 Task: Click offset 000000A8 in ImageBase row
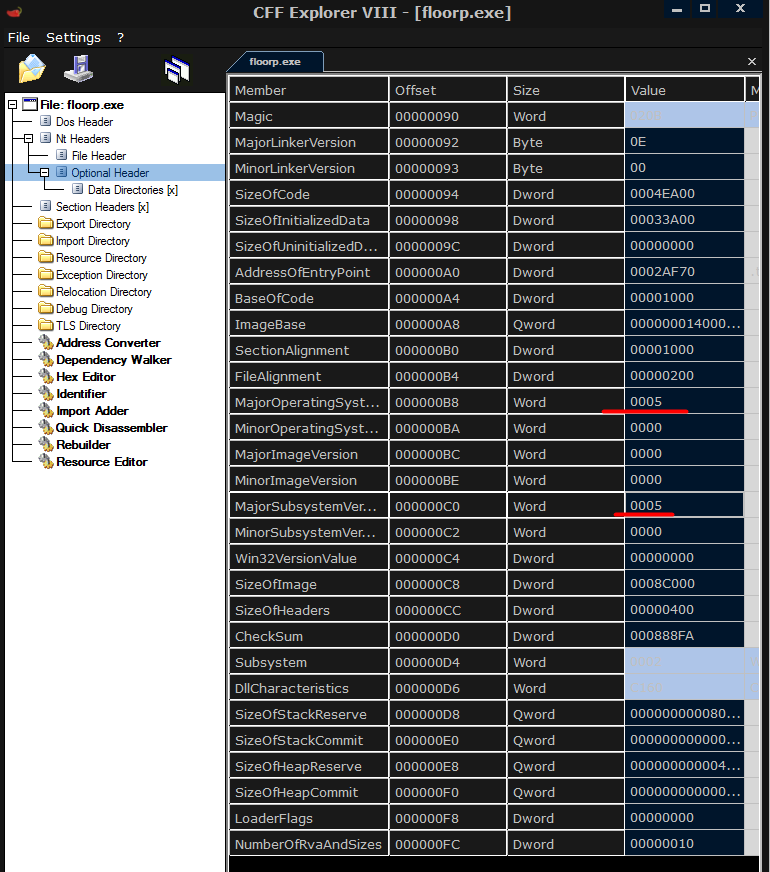448,324
